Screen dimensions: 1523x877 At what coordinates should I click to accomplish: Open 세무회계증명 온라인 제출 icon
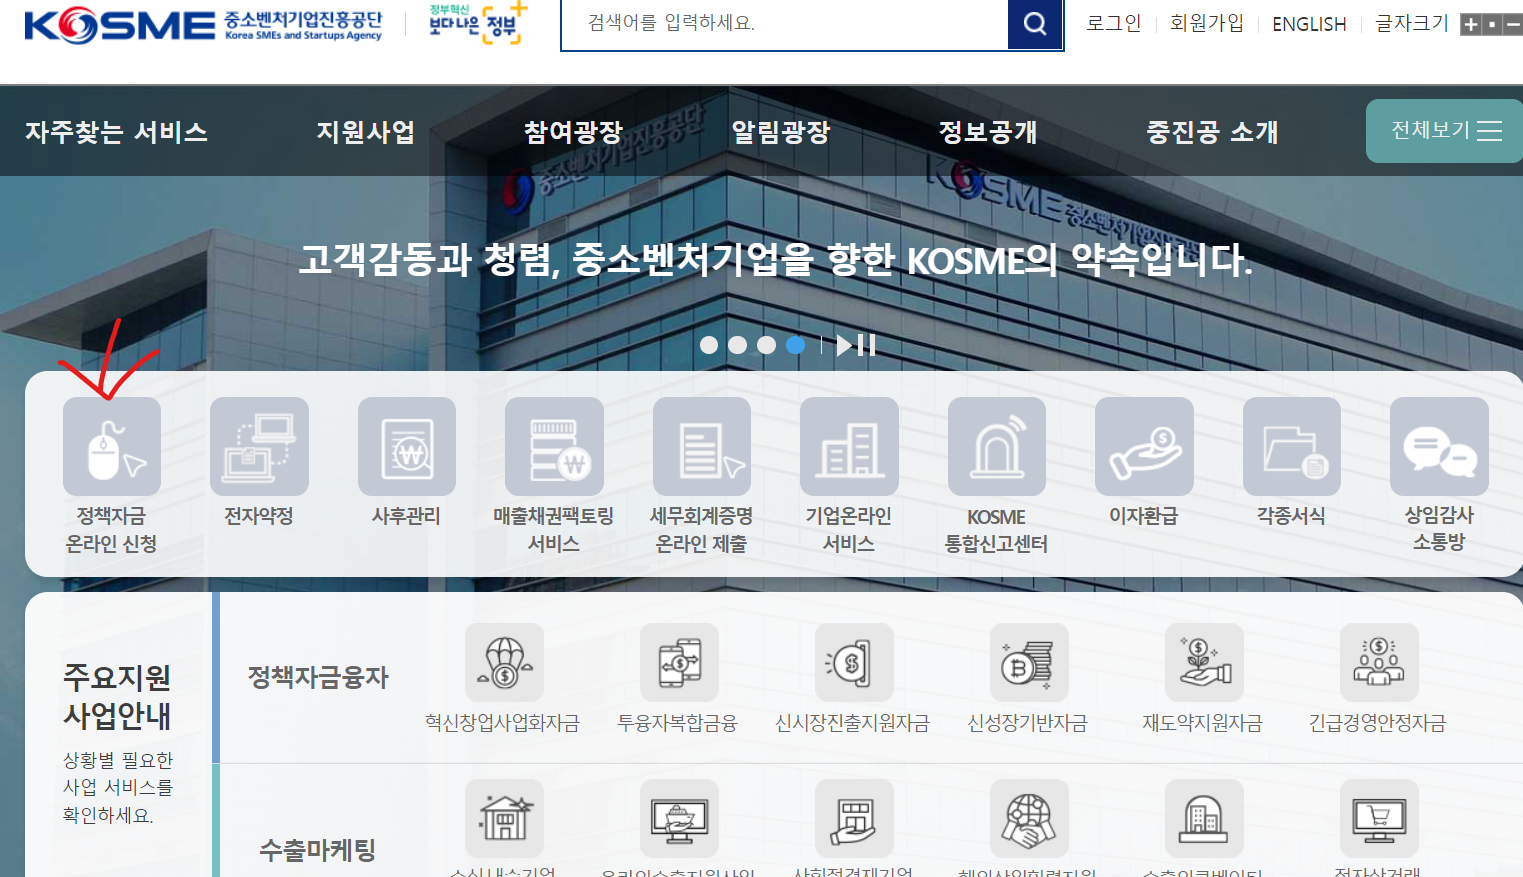tap(702, 447)
